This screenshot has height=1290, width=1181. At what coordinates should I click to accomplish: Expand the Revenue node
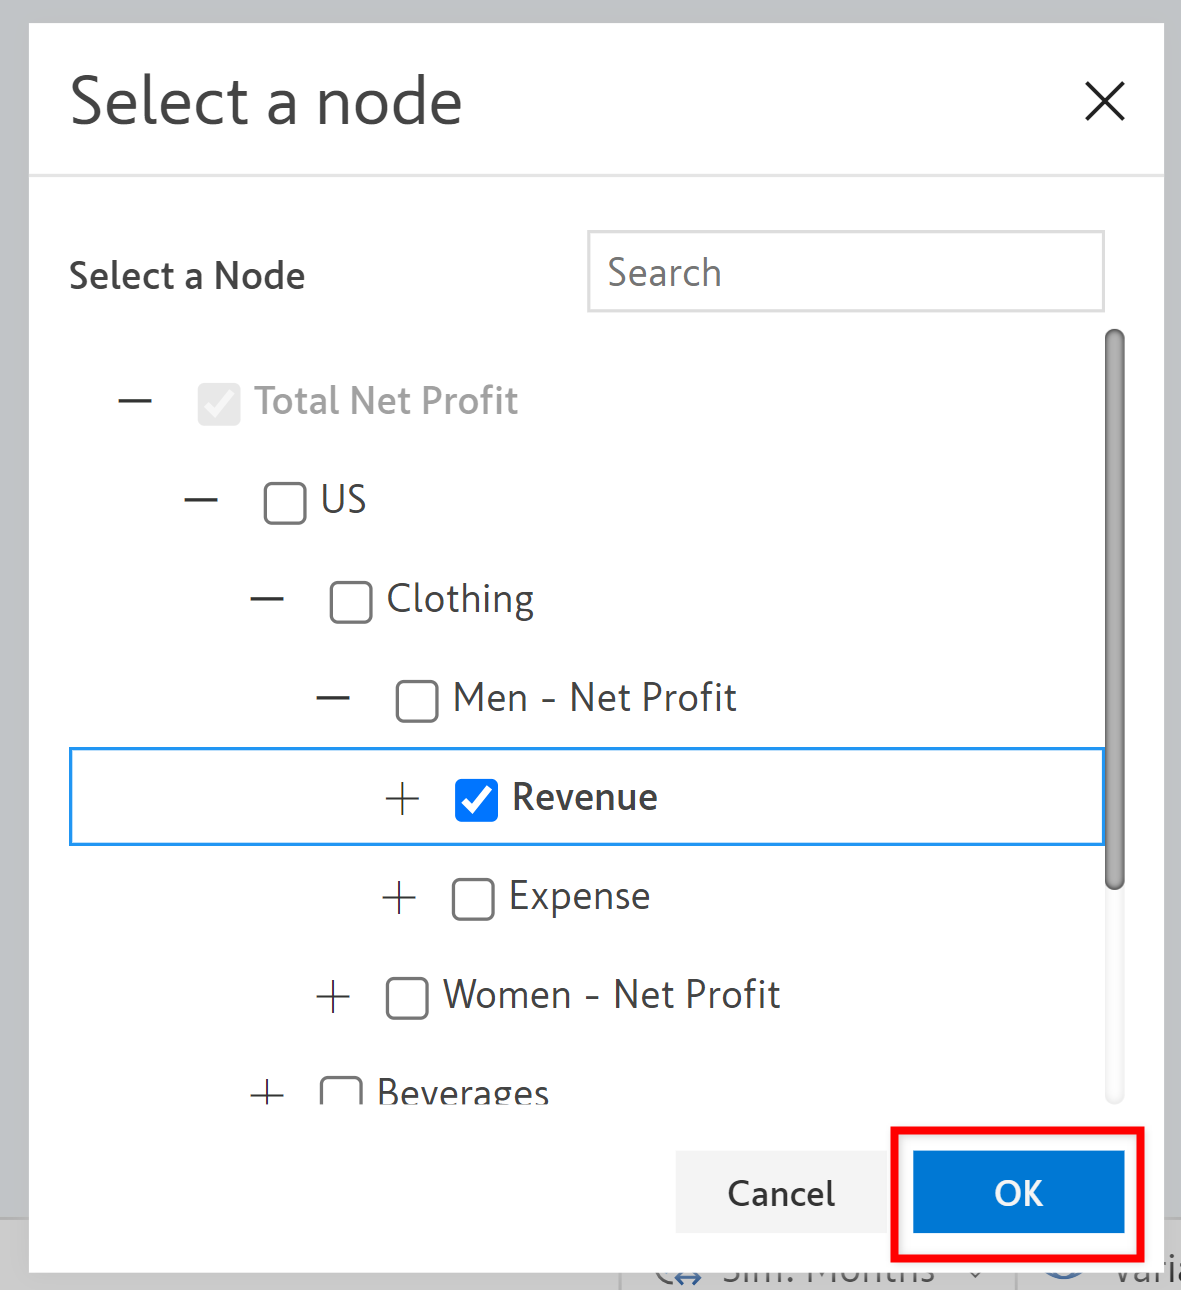[402, 799]
